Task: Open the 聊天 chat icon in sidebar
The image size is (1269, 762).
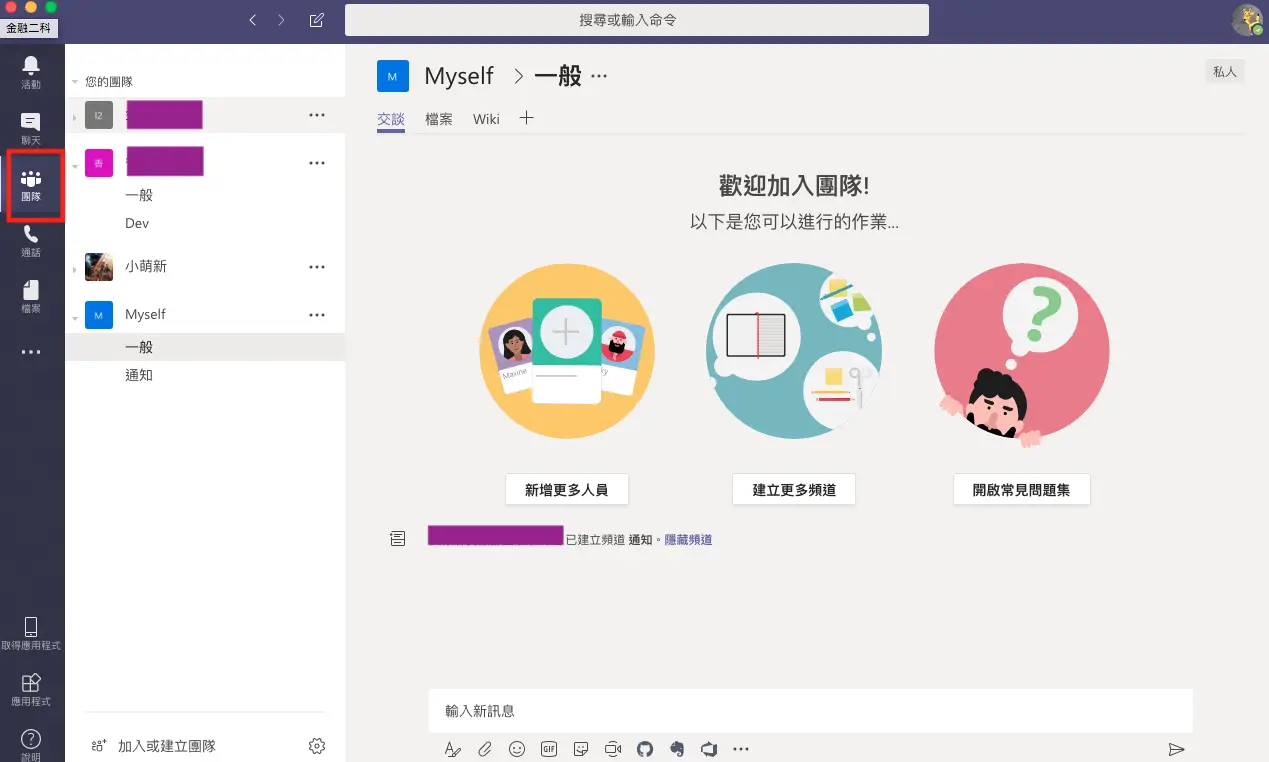Action: point(31,127)
